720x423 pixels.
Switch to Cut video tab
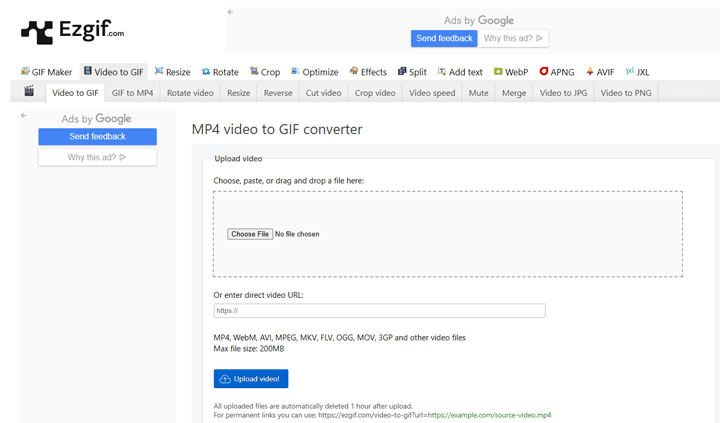[323, 93]
